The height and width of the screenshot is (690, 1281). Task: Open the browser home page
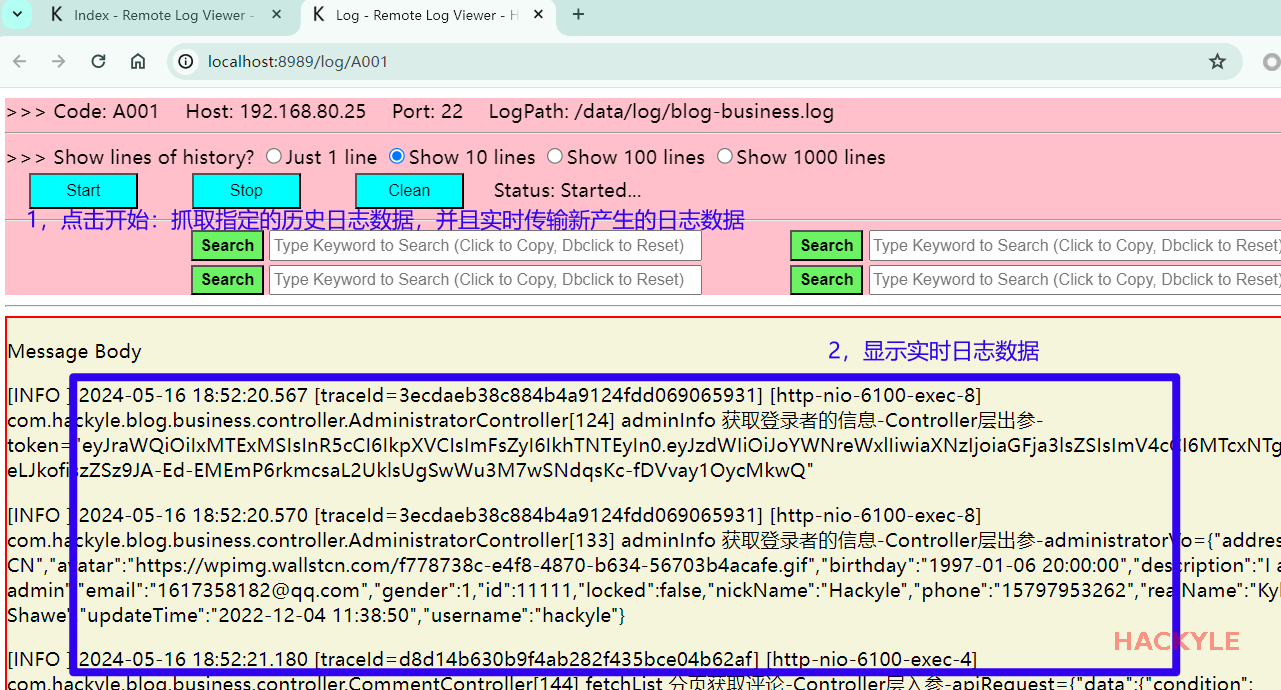[138, 61]
